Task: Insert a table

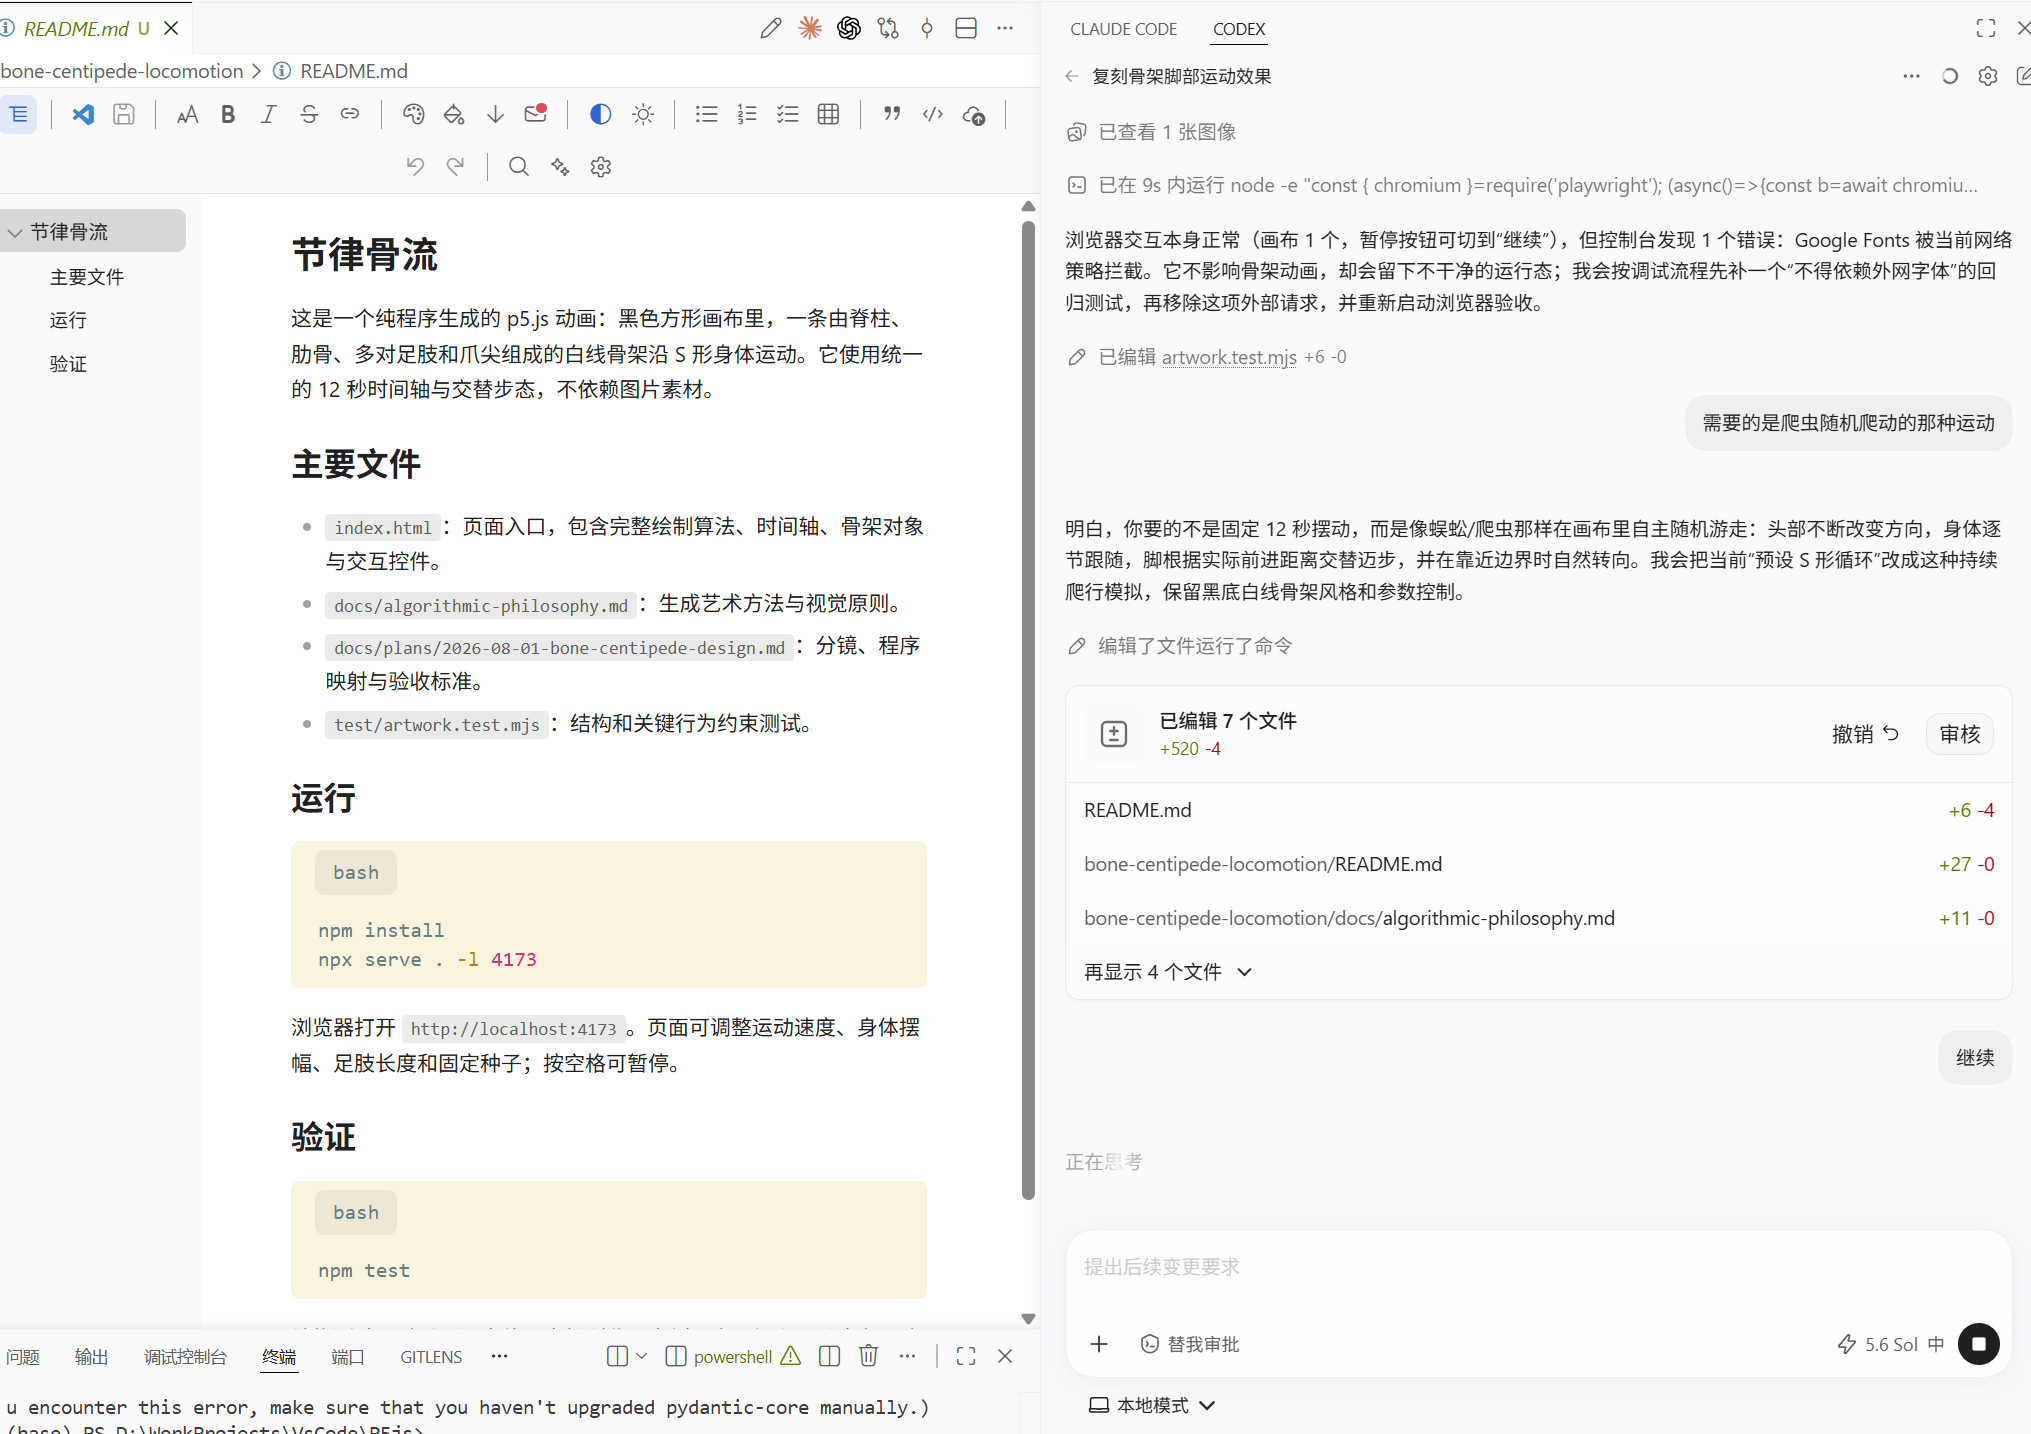Action: tap(829, 114)
